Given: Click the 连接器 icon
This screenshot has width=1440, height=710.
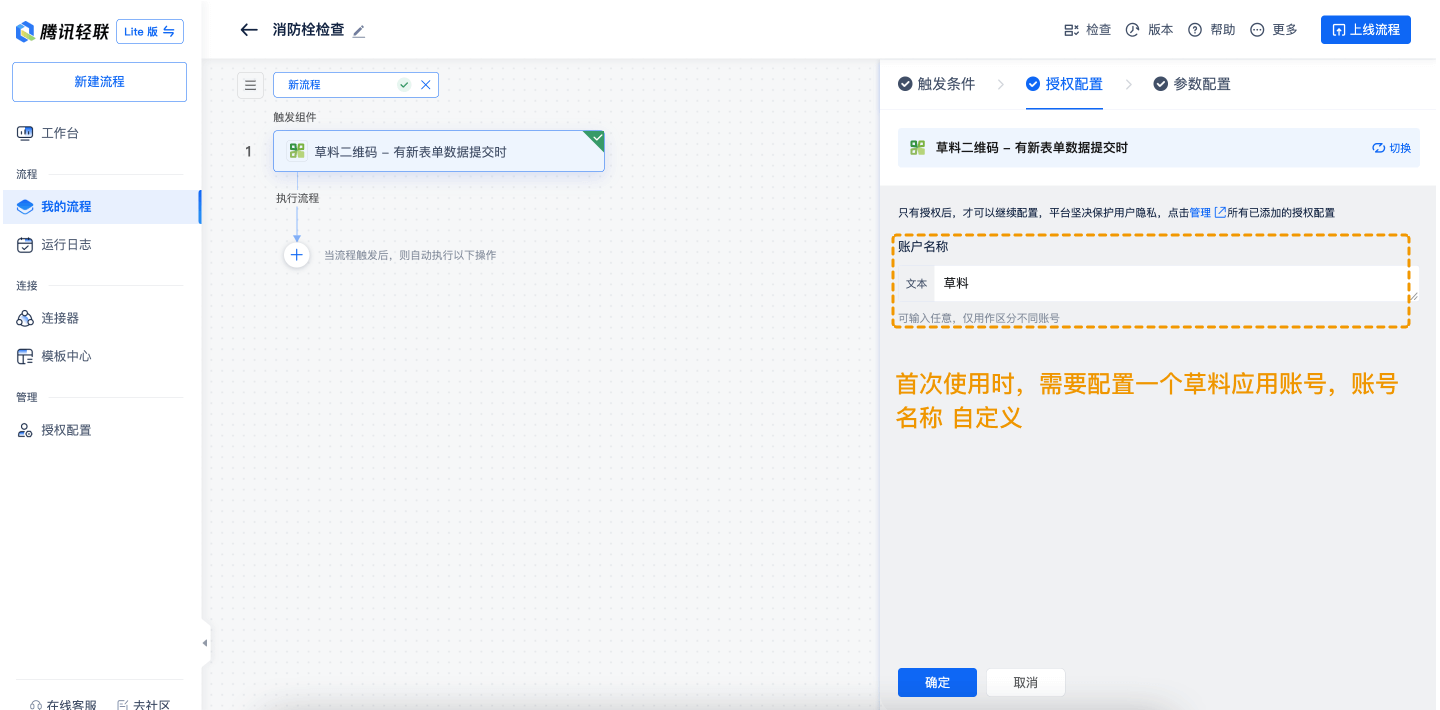Looking at the screenshot, I should pyautogui.click(x=25, y=318).
